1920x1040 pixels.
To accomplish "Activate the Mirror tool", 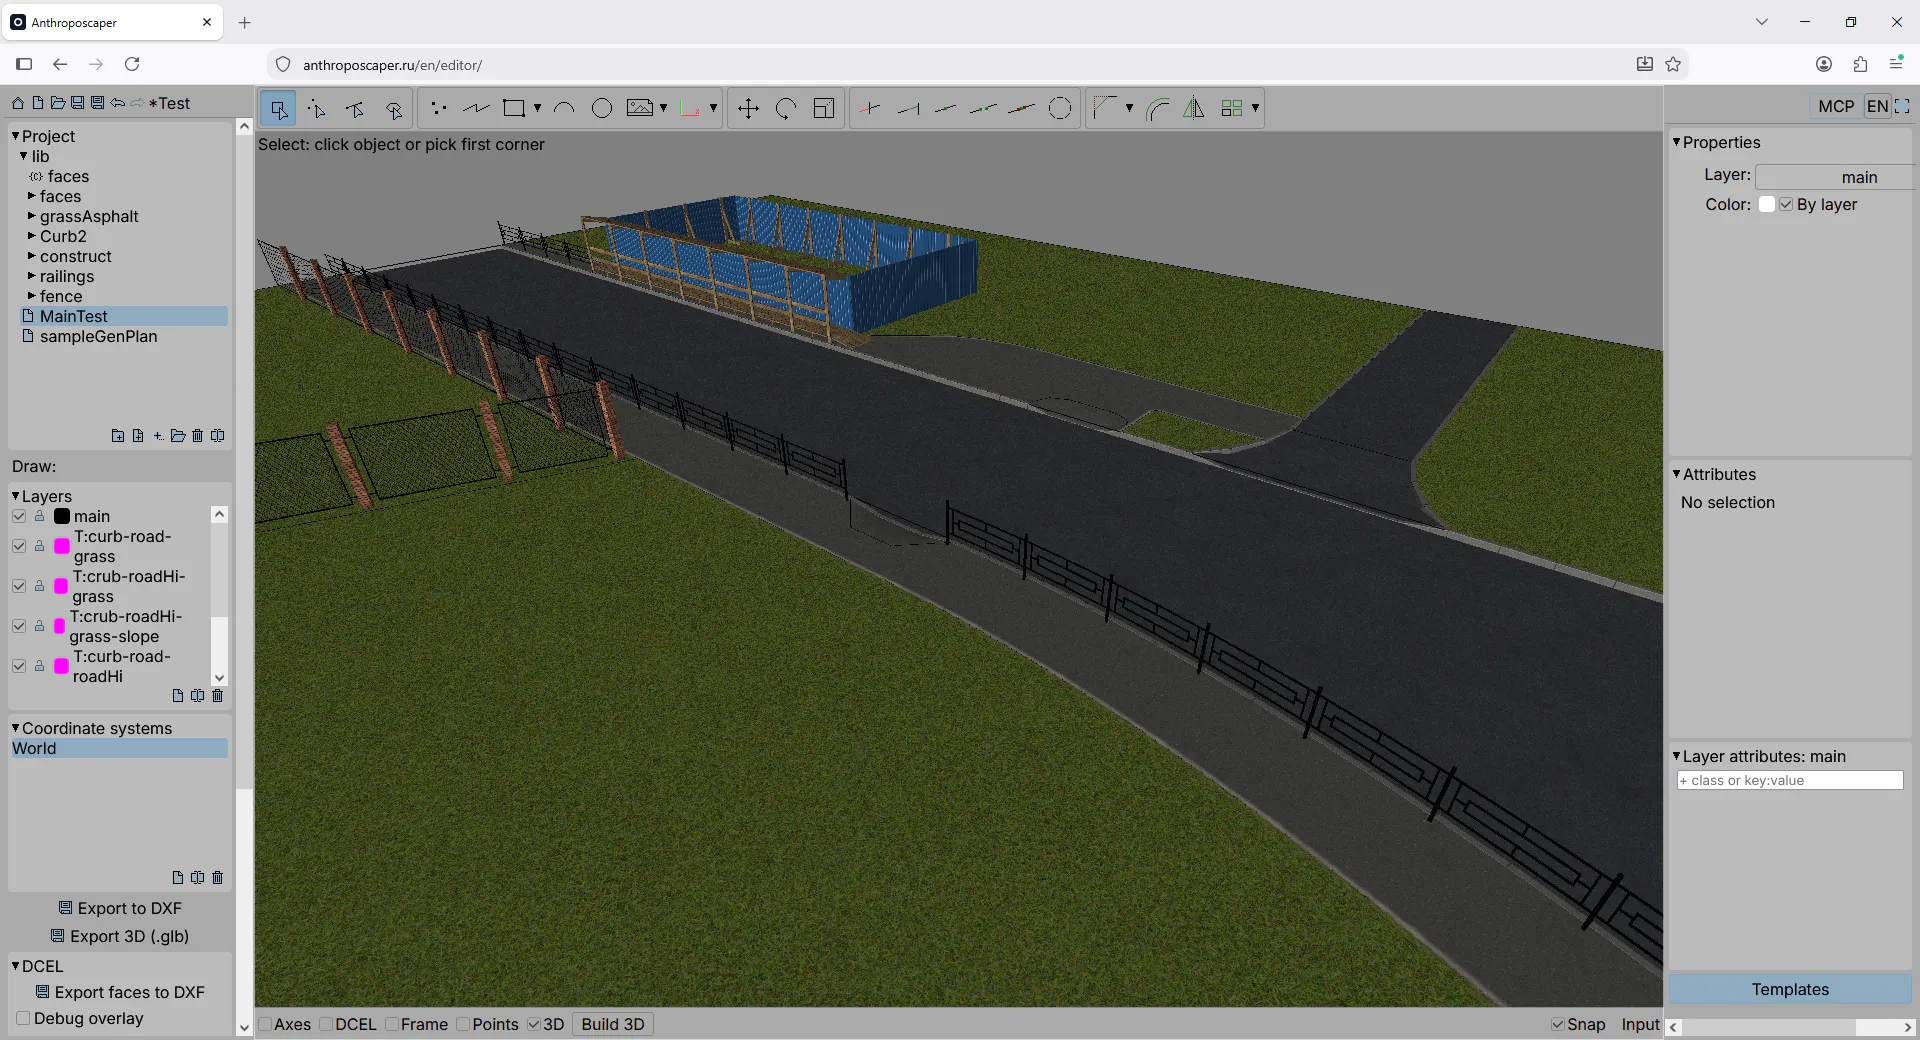I will pos(1194,108).
